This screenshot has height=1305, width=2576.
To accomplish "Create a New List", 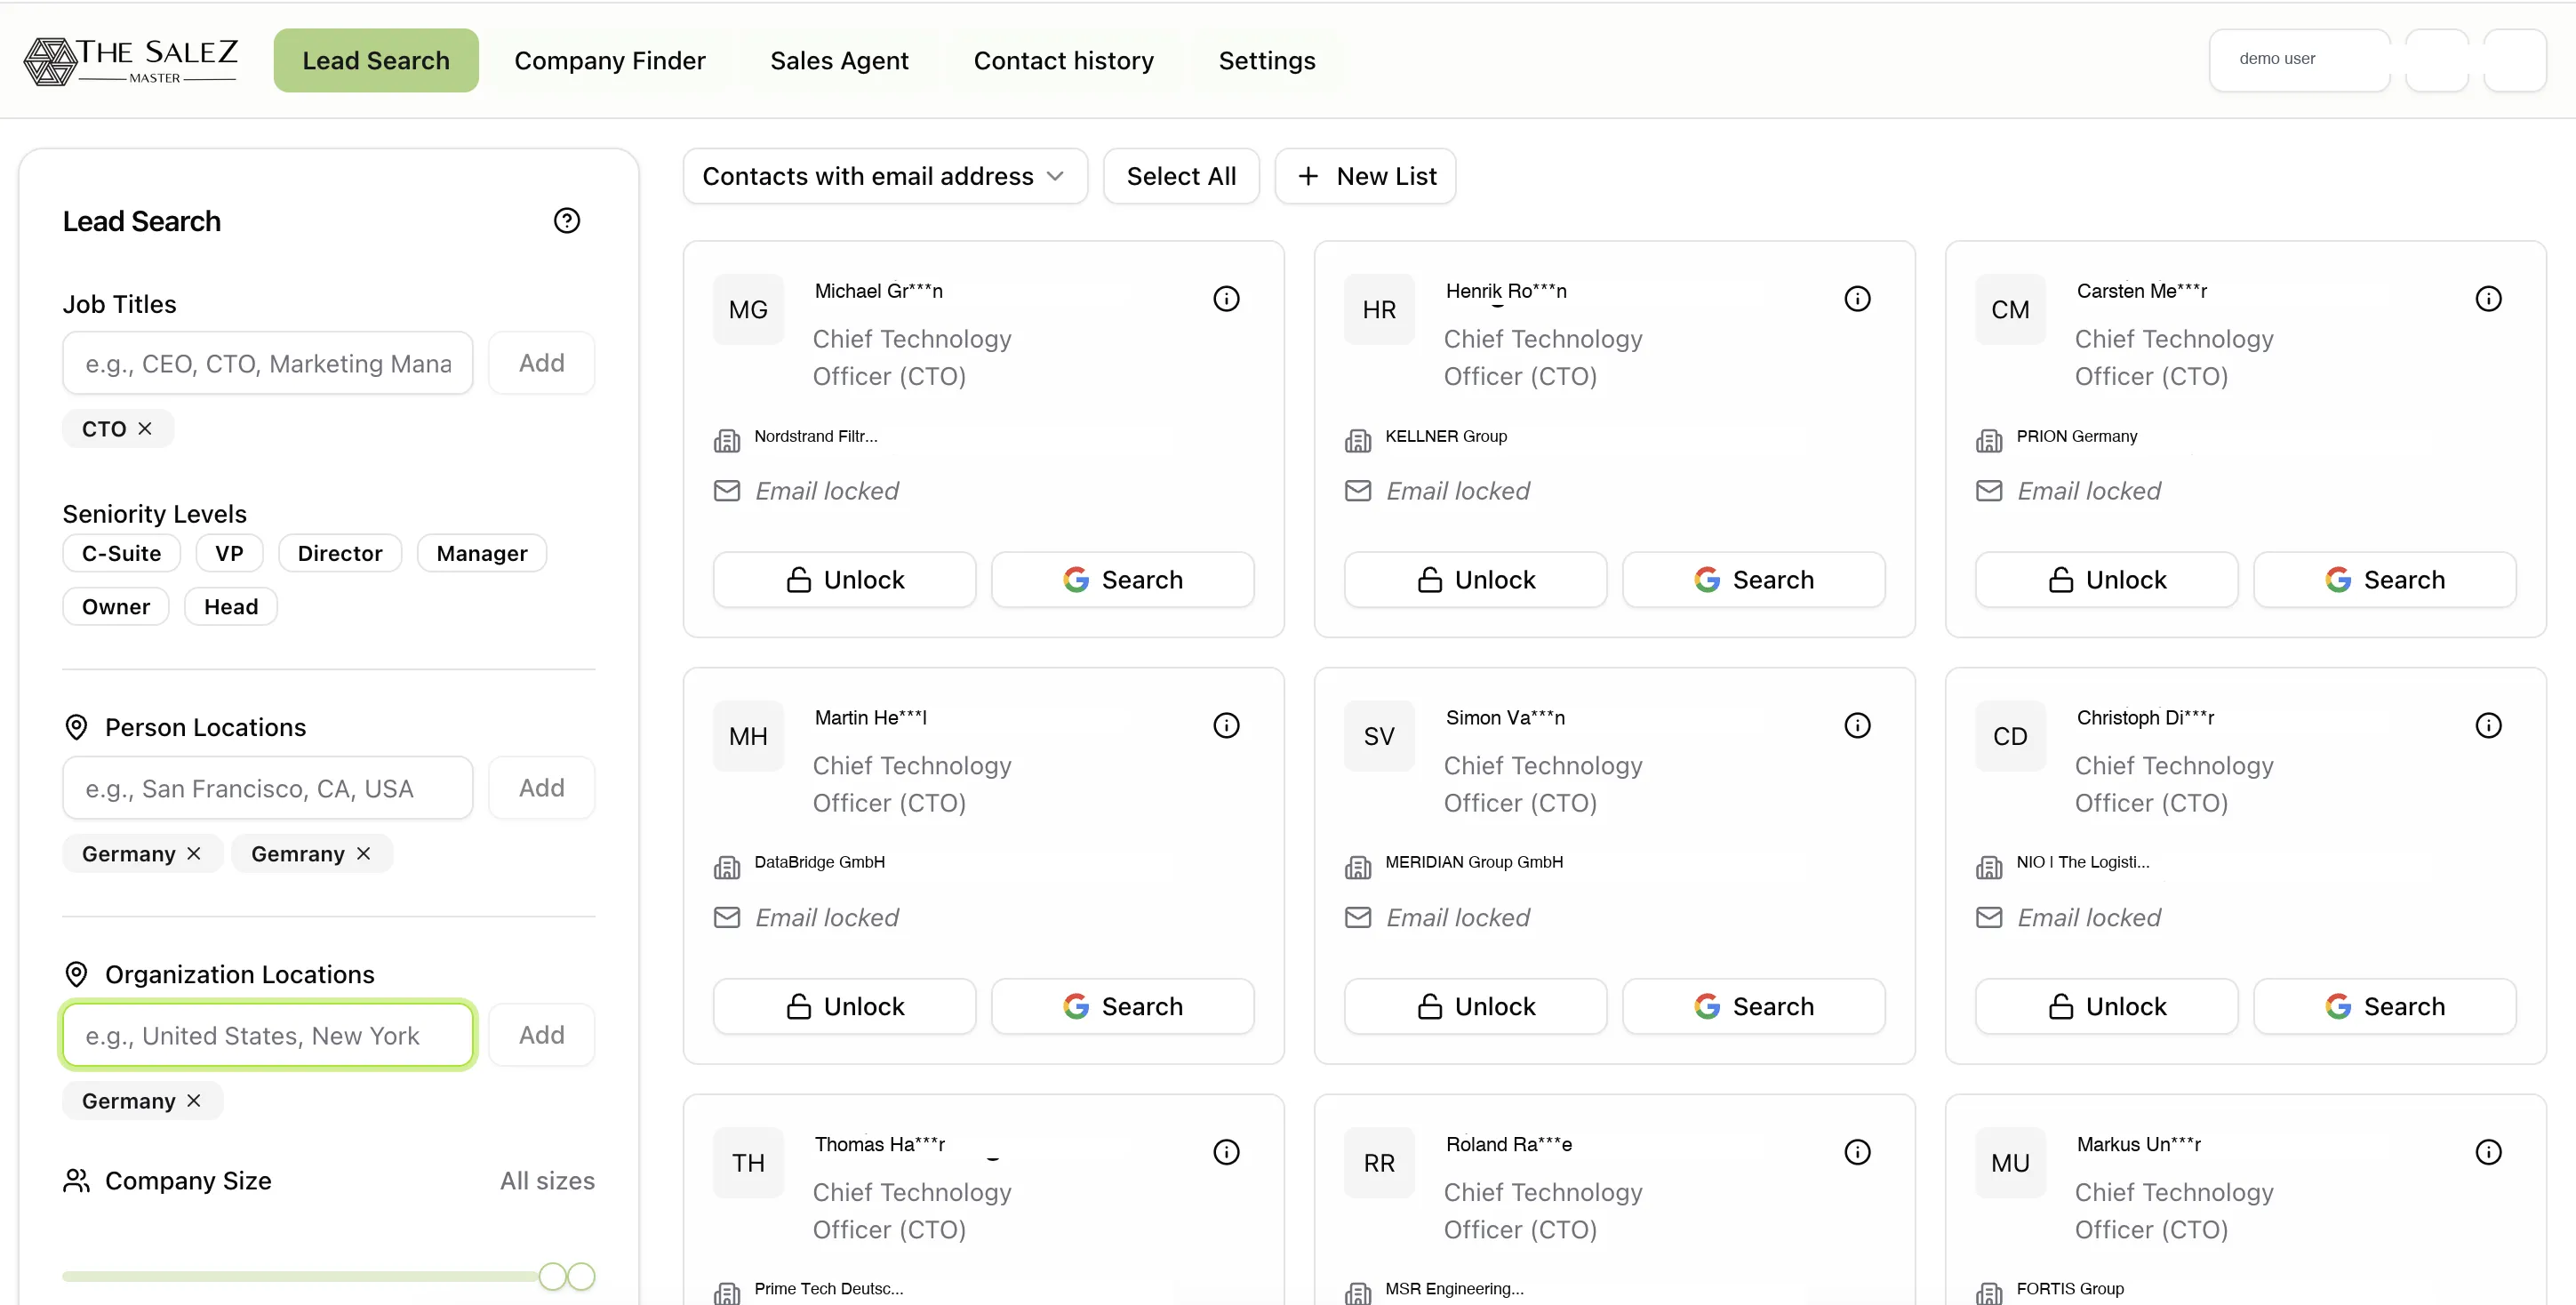I will click(1365, 176).
